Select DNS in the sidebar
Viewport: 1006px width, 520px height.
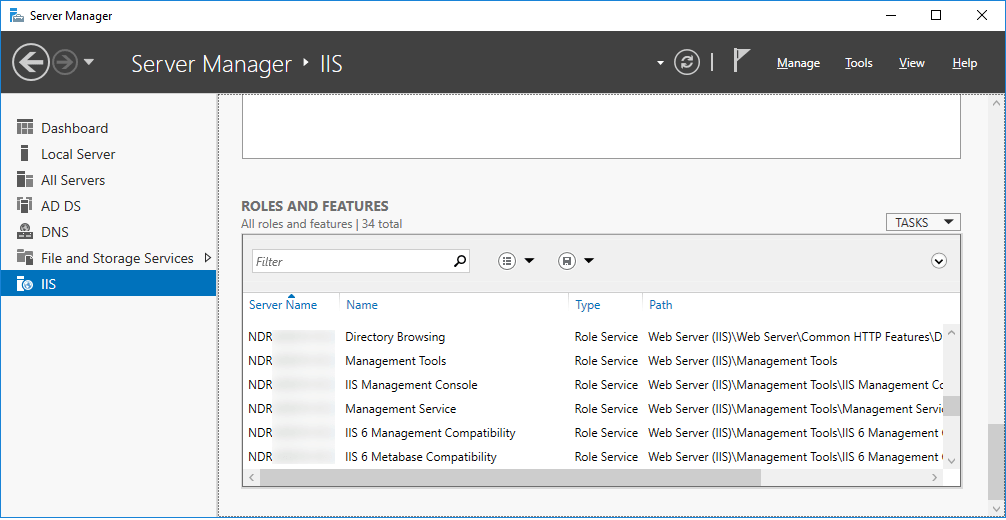[x=108, y=232]
